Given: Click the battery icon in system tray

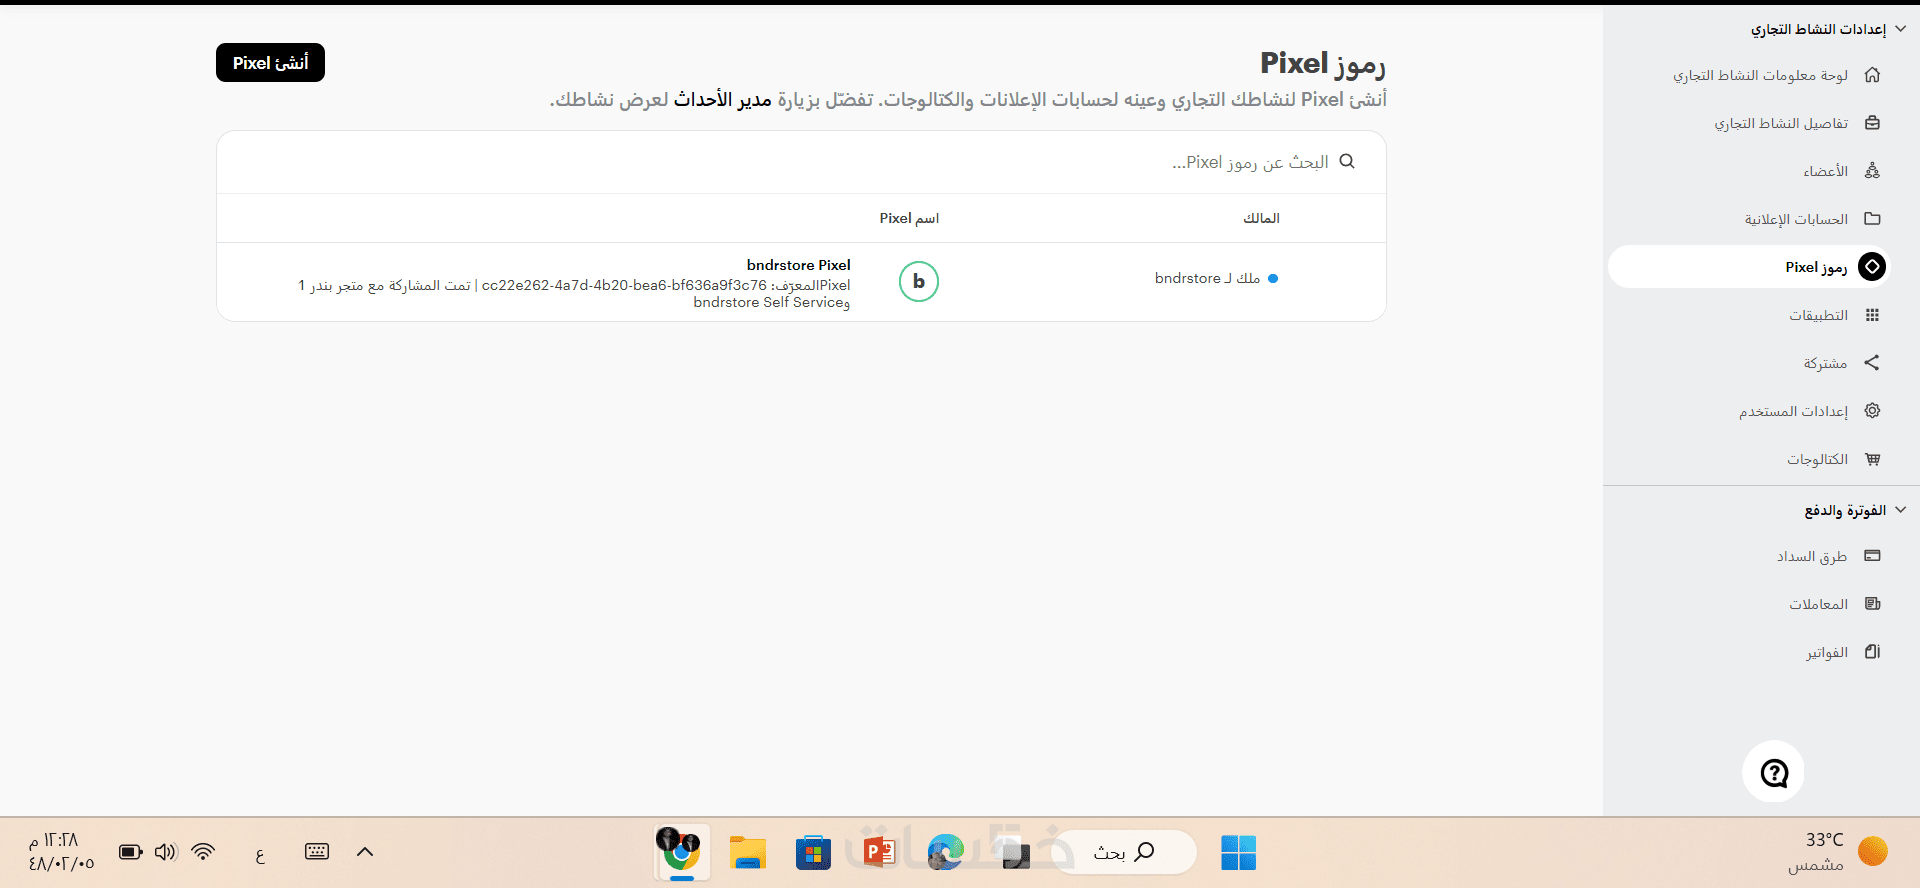Looking at the screenshot, I should (131, 852).
